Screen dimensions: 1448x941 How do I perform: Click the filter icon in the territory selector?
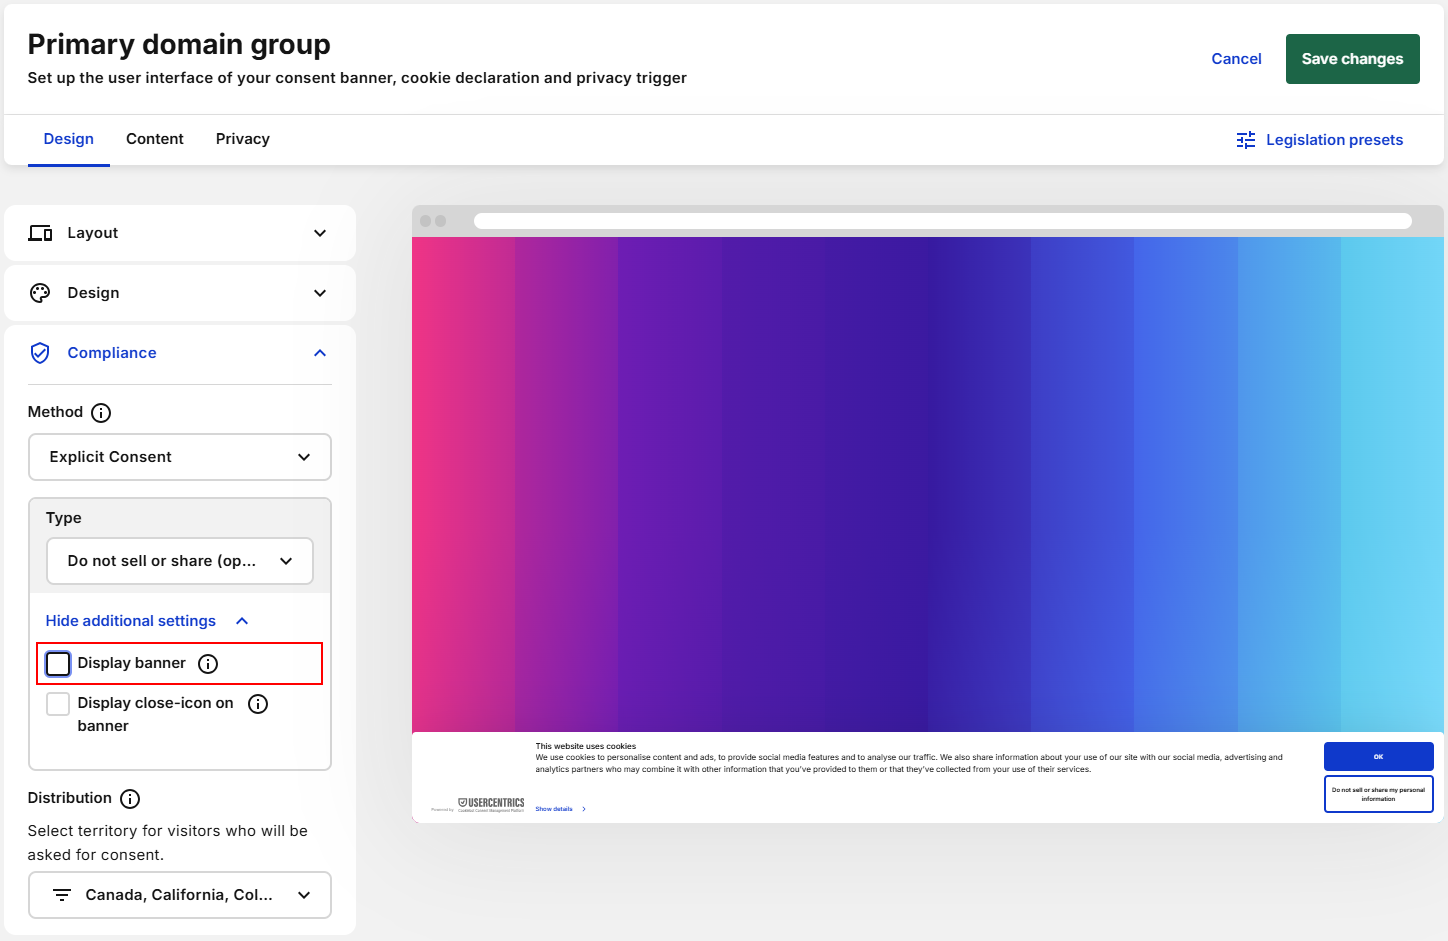click(x=62, y=894)
